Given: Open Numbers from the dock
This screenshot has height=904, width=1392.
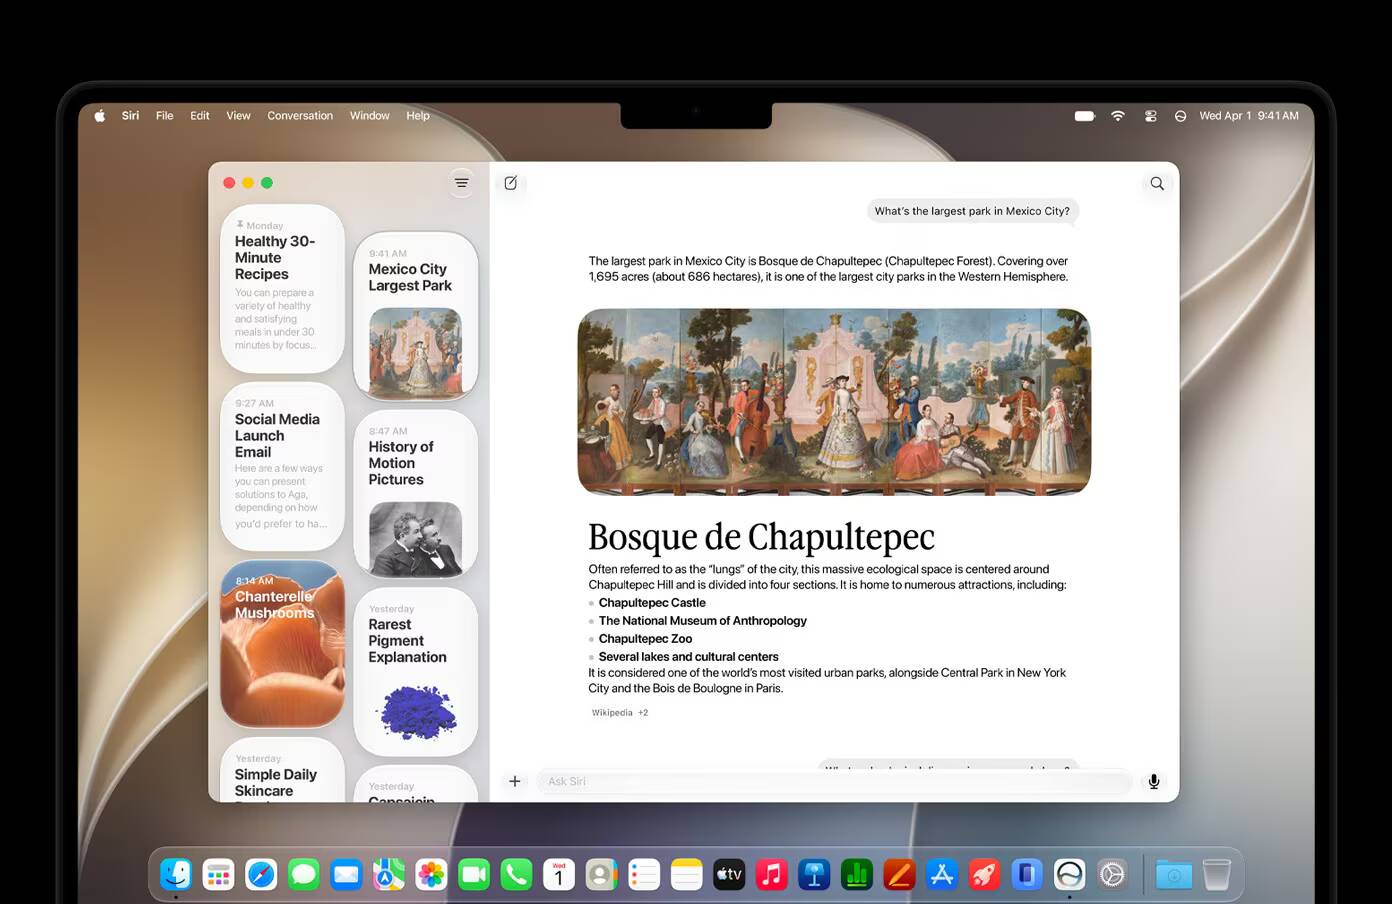Looking at the screenshot, I should (857, 875).
